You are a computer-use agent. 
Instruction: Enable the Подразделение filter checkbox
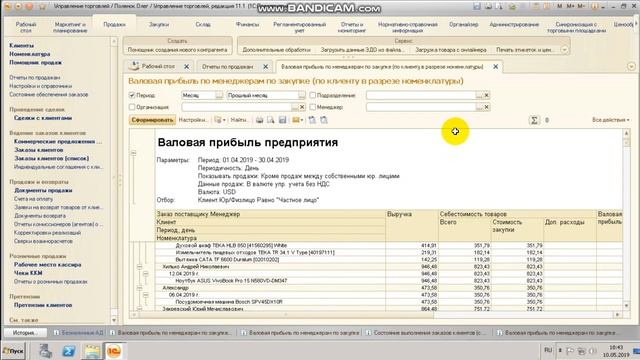tap(313, 95)
